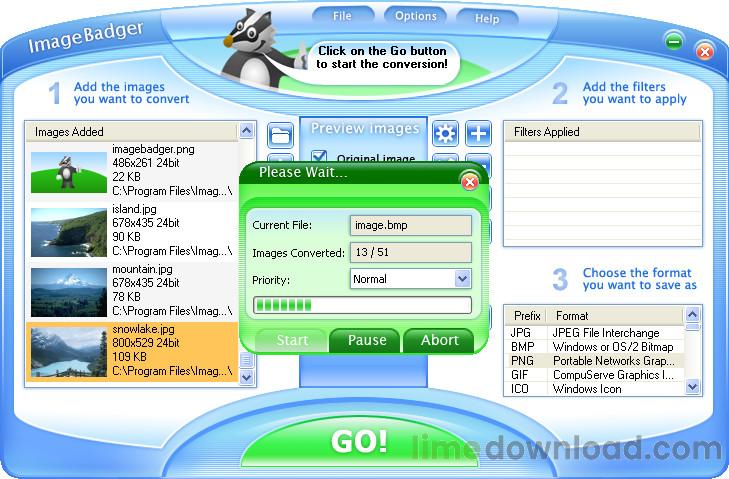Click 'Portable Networks Grap...' text
The height and width of the screenshot is (479, 729).
pos(613,361)
